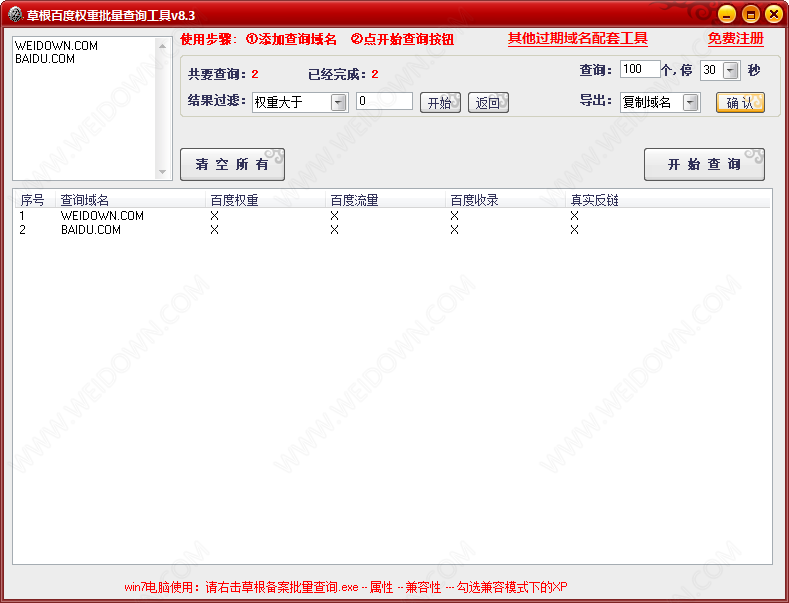This screenshot has height=603, width=789.
Task: Click the filter value field showing 0
Action: click(384, 101)
